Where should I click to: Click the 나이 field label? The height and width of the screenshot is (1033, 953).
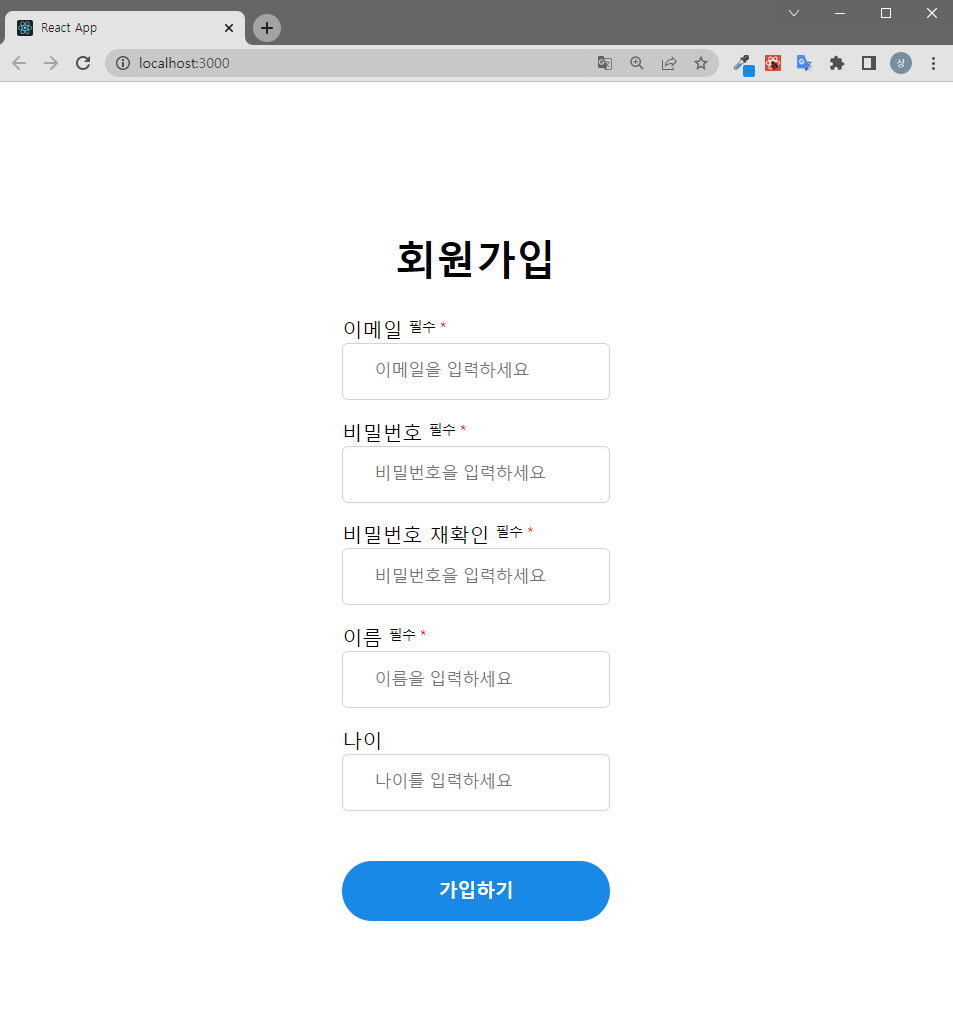[x=362, y=740]
